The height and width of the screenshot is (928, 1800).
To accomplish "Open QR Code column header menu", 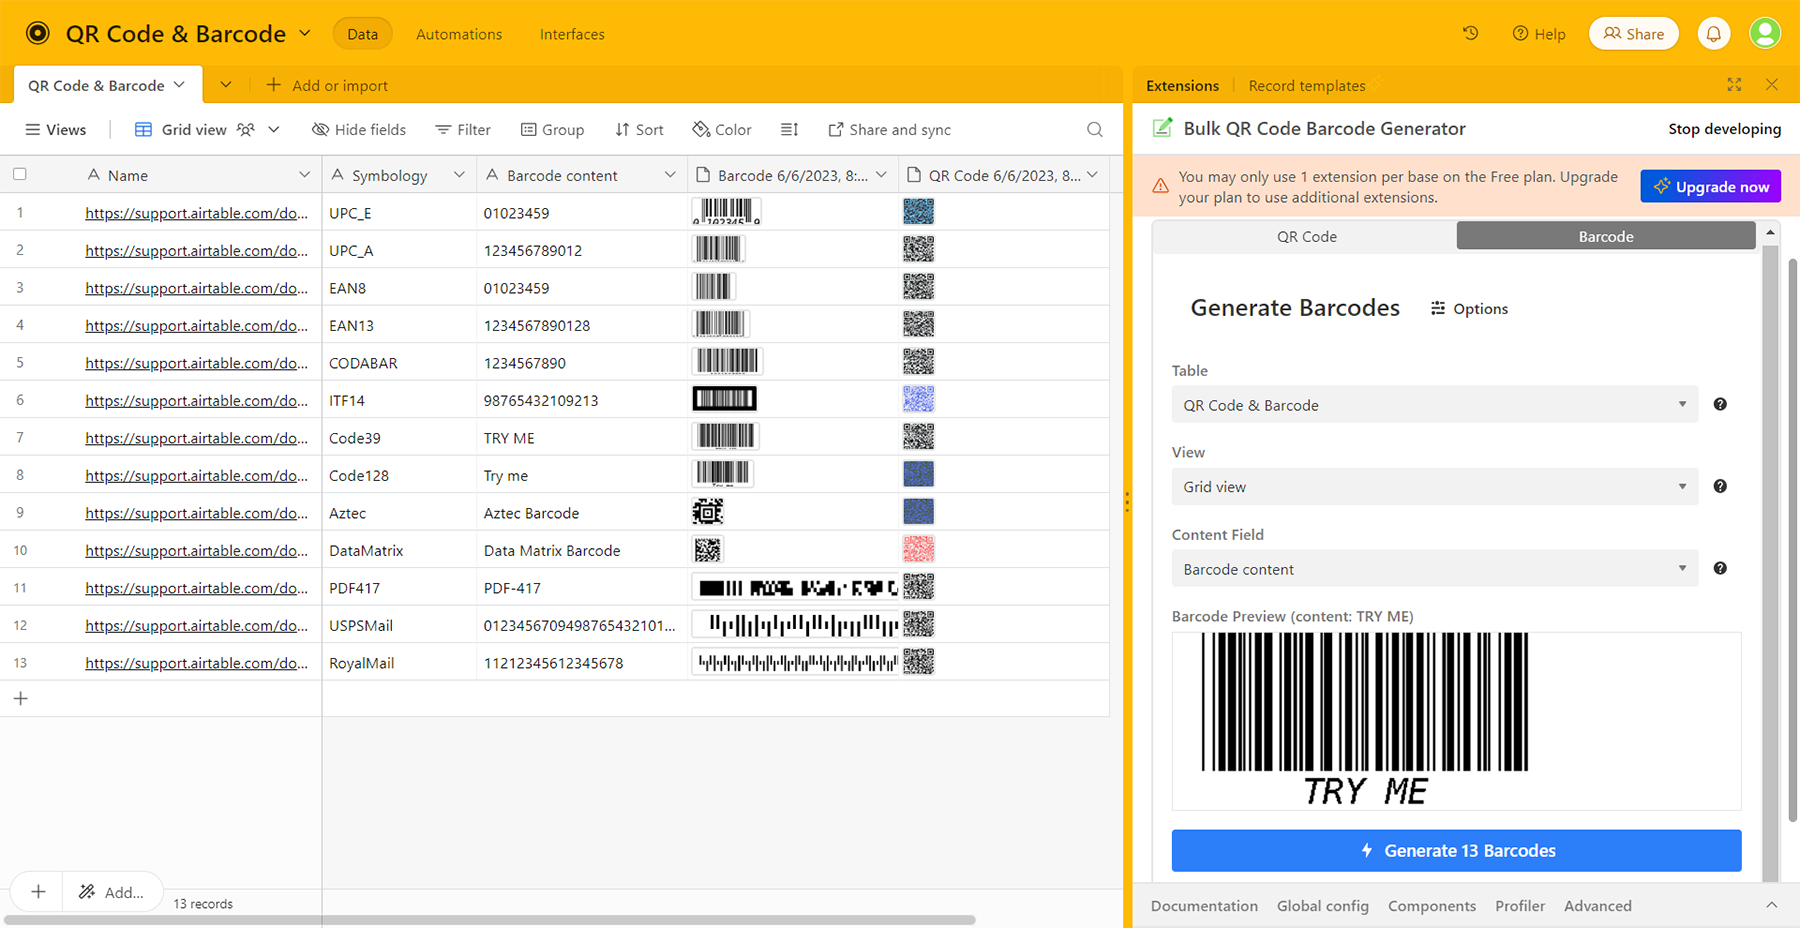I will (1093, 175).
